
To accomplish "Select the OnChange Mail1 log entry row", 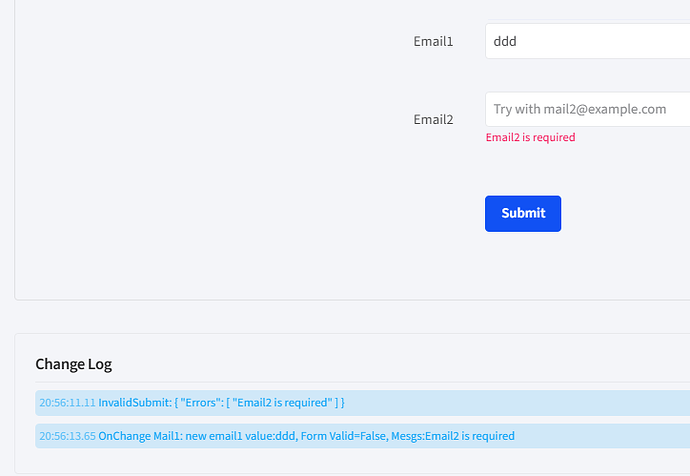I will coord(363,436).
